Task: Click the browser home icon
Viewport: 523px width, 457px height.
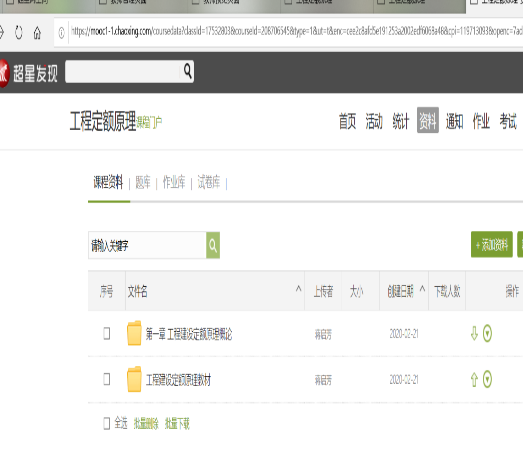Action: [37, 33]
